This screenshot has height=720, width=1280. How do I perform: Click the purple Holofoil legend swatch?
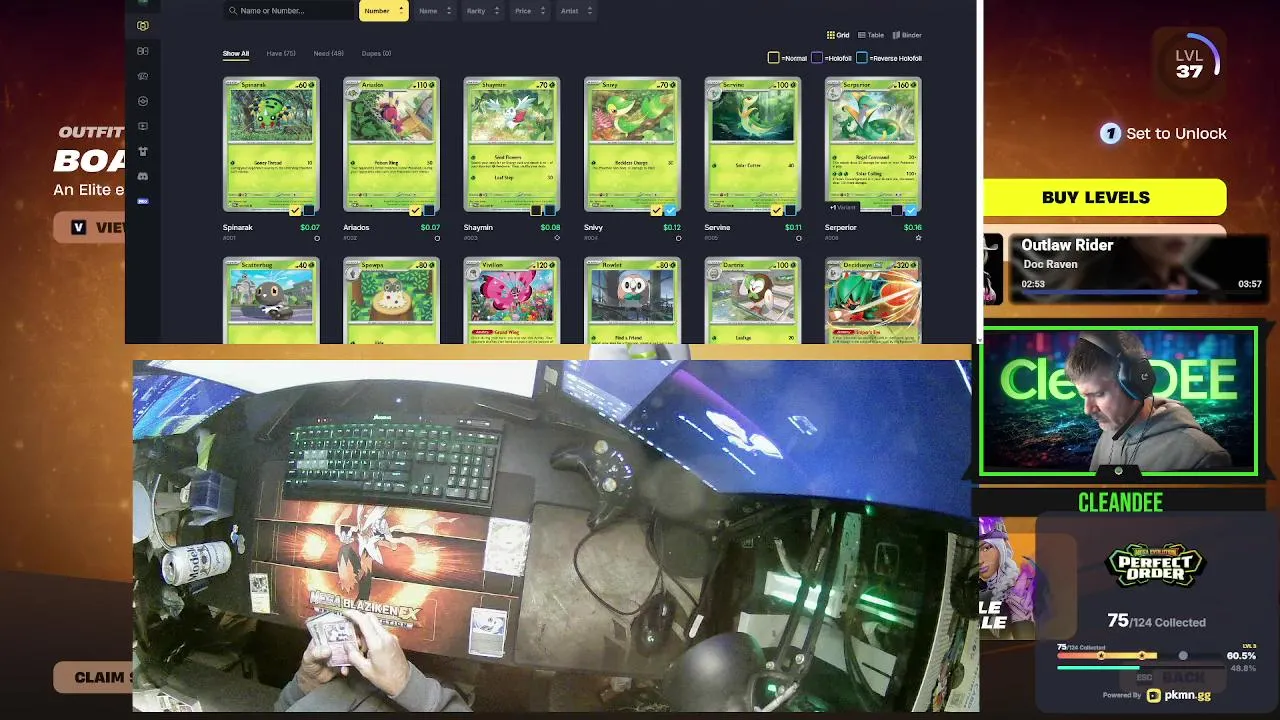pyautogui.click(x=817, y=58)
